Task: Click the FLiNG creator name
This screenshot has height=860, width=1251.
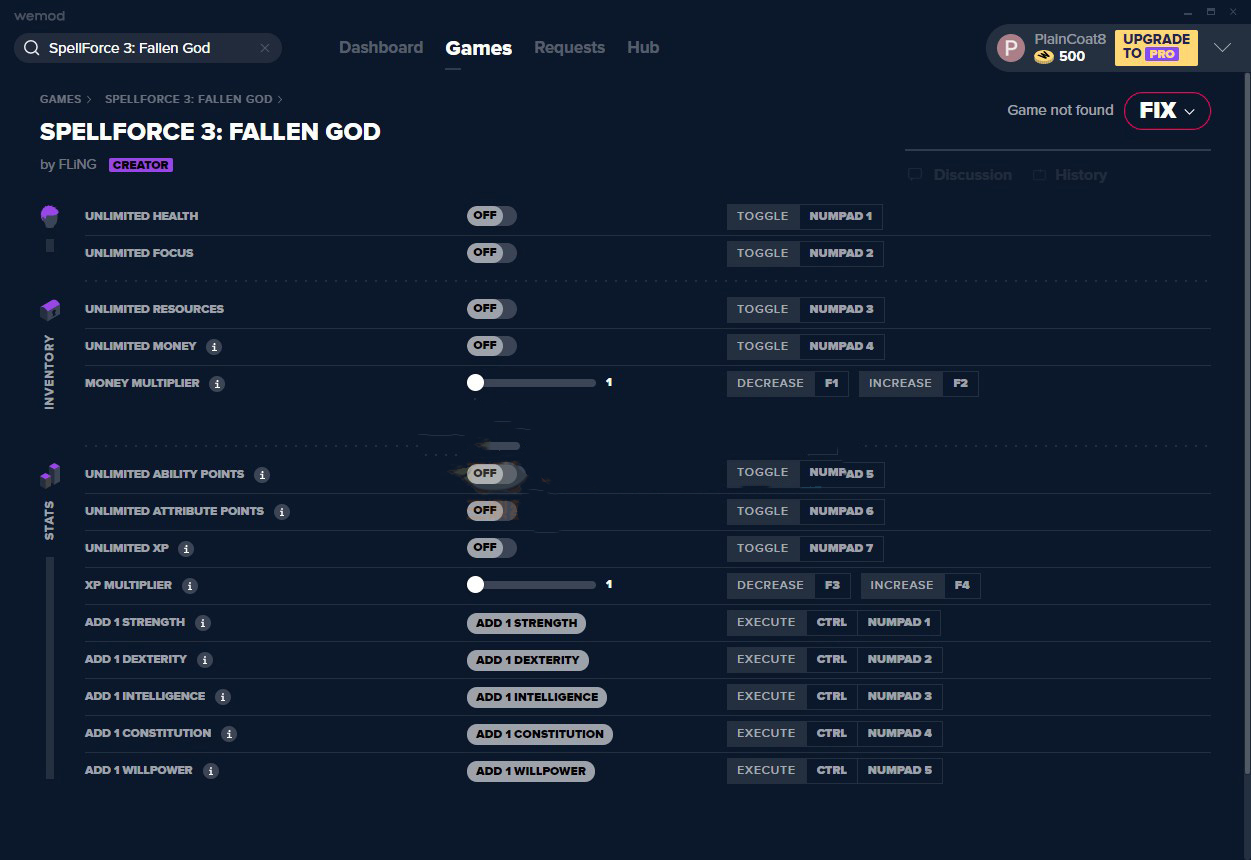Action: pyautogui.click(x=78, y=165)
